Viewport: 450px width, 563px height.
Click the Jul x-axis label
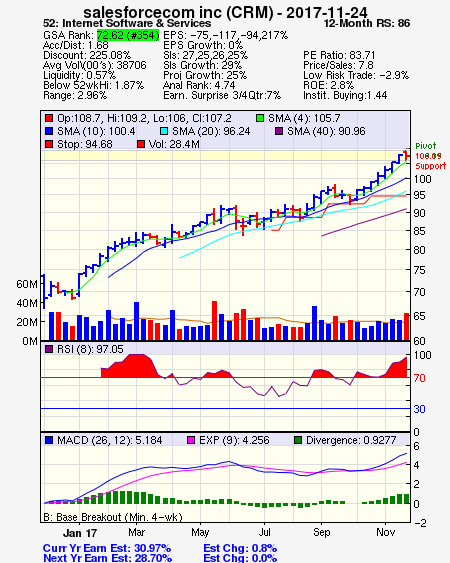[x=264, y=532]
